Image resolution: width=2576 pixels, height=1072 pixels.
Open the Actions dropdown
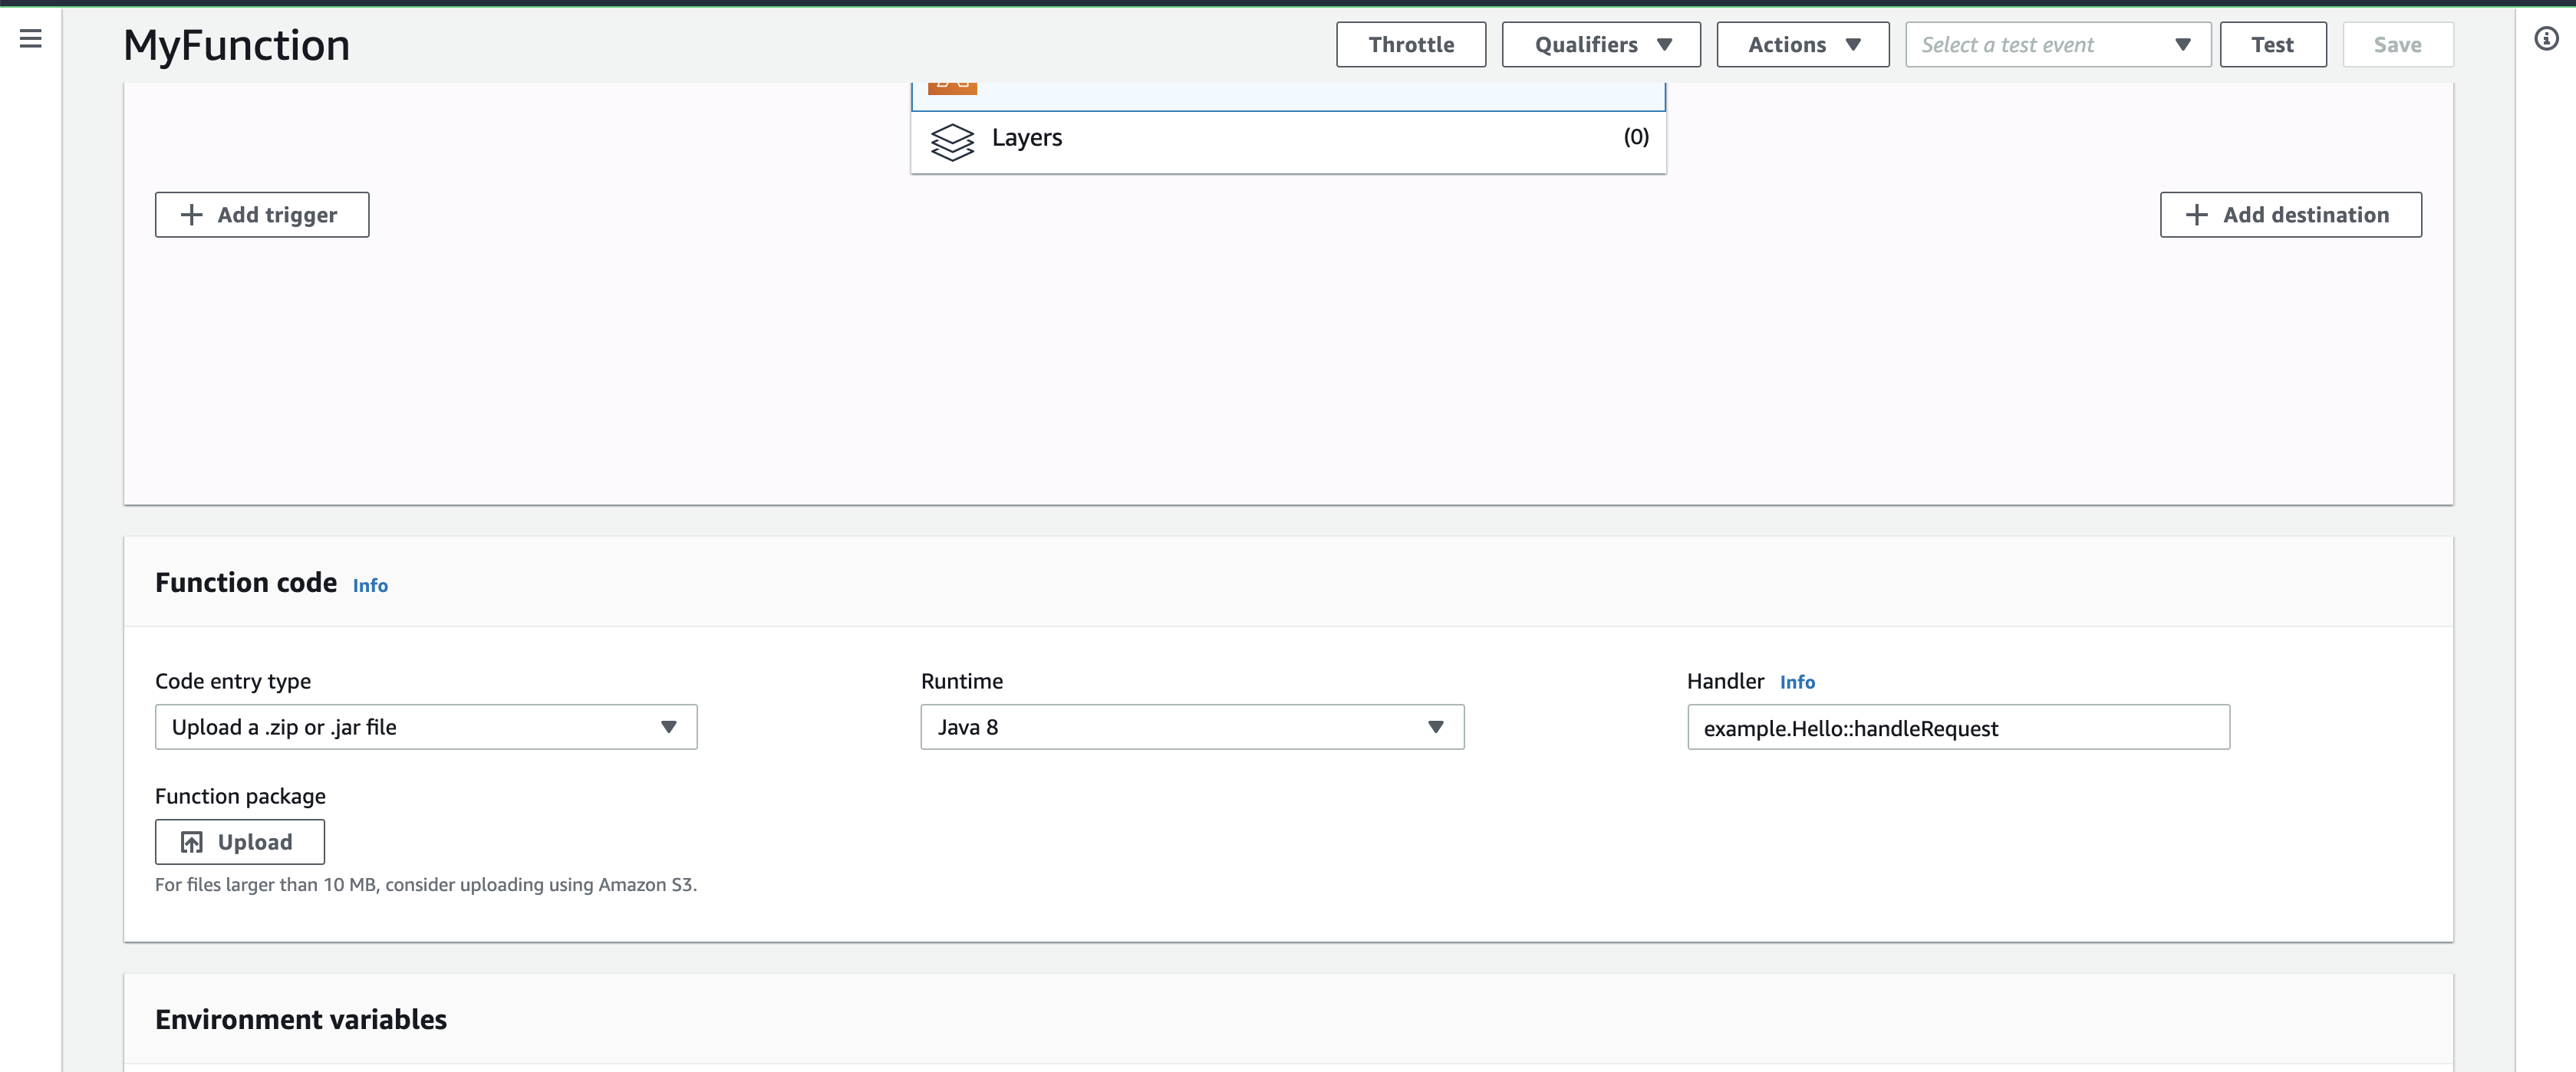[1802, 44]
